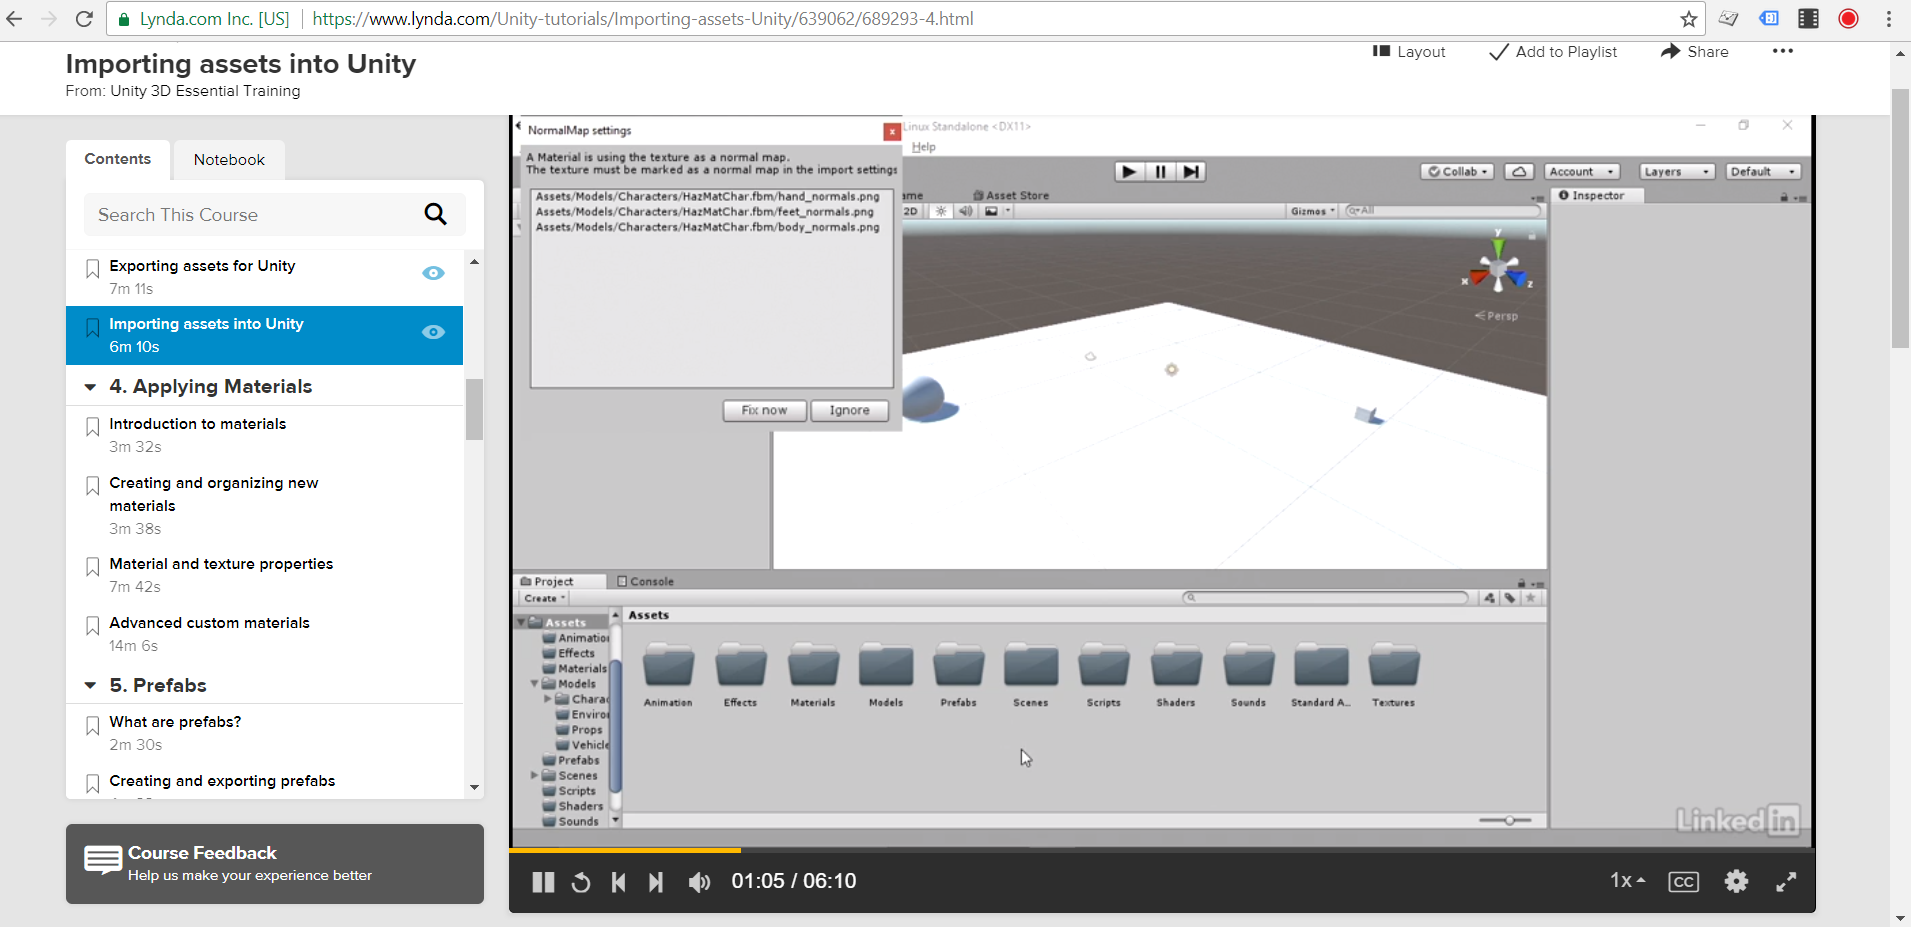The width and height of the screenshot is (1911, 927).
Task: Enter fullscreen video mode
Action: coord(1786,882)
